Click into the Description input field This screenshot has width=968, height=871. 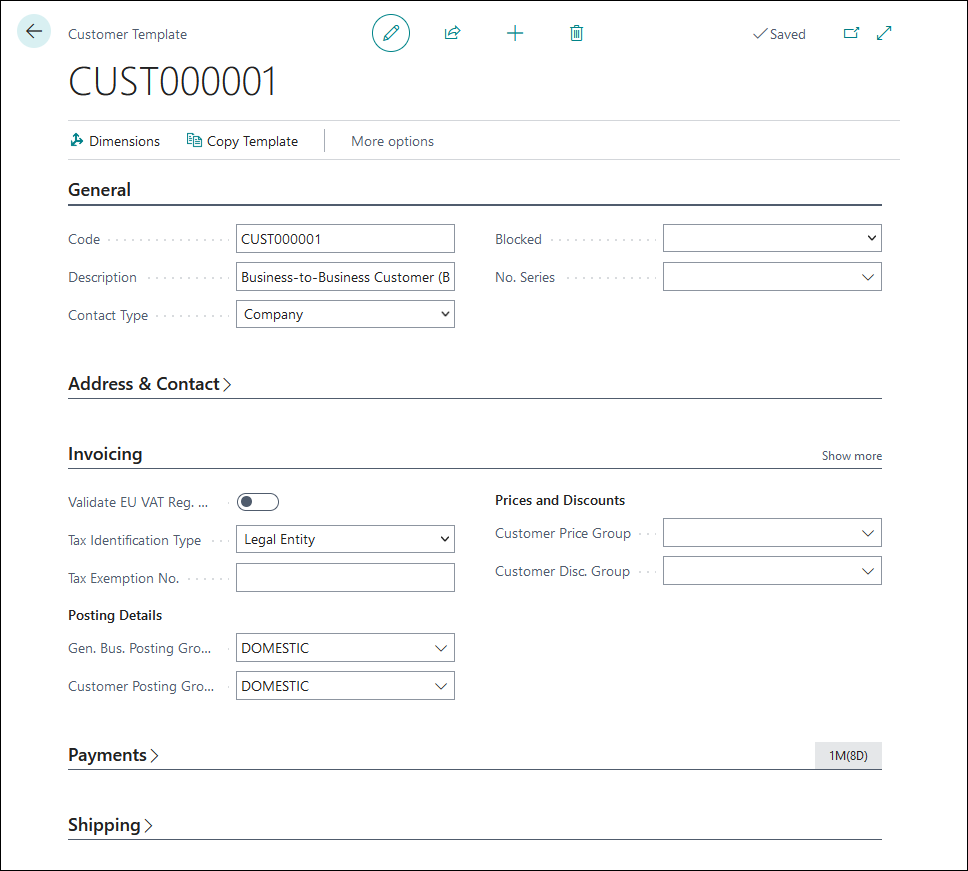pyautogui.click(x=345, y=277)
